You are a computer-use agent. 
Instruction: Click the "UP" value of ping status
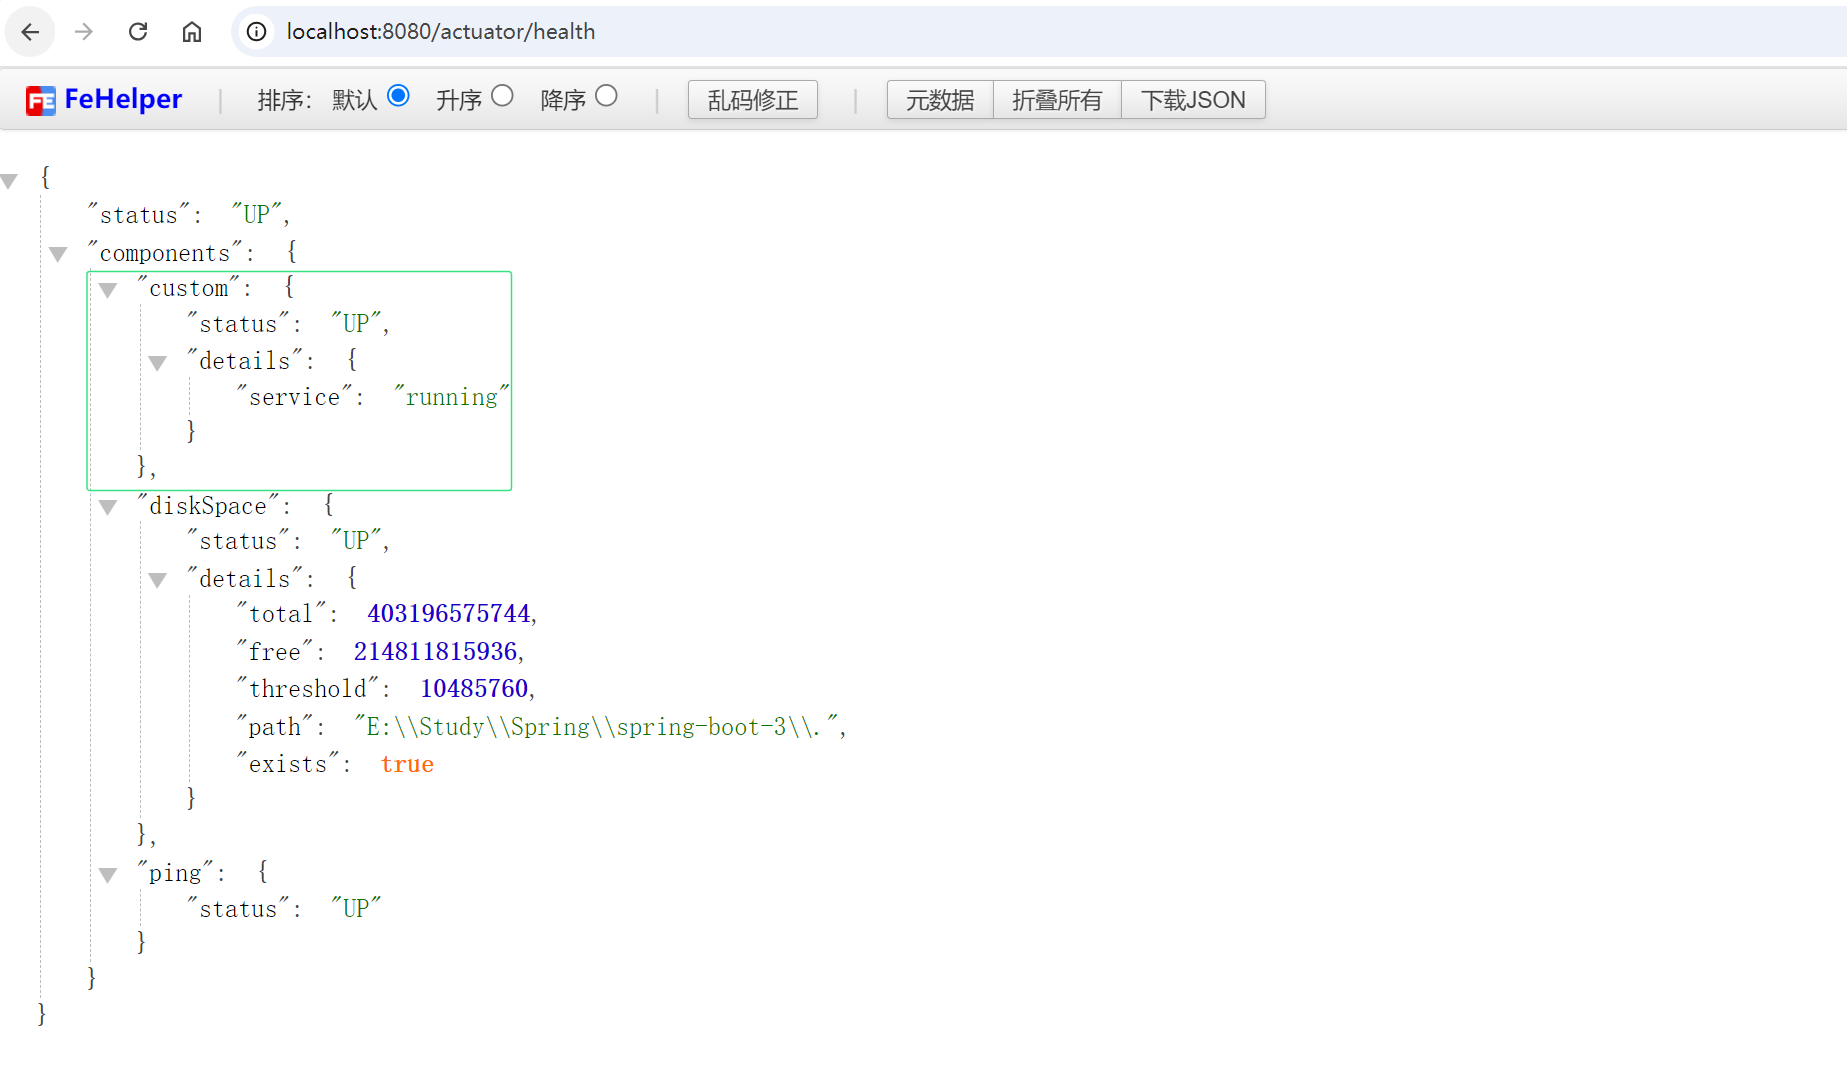pyautogui.click(x=356, y=909)
